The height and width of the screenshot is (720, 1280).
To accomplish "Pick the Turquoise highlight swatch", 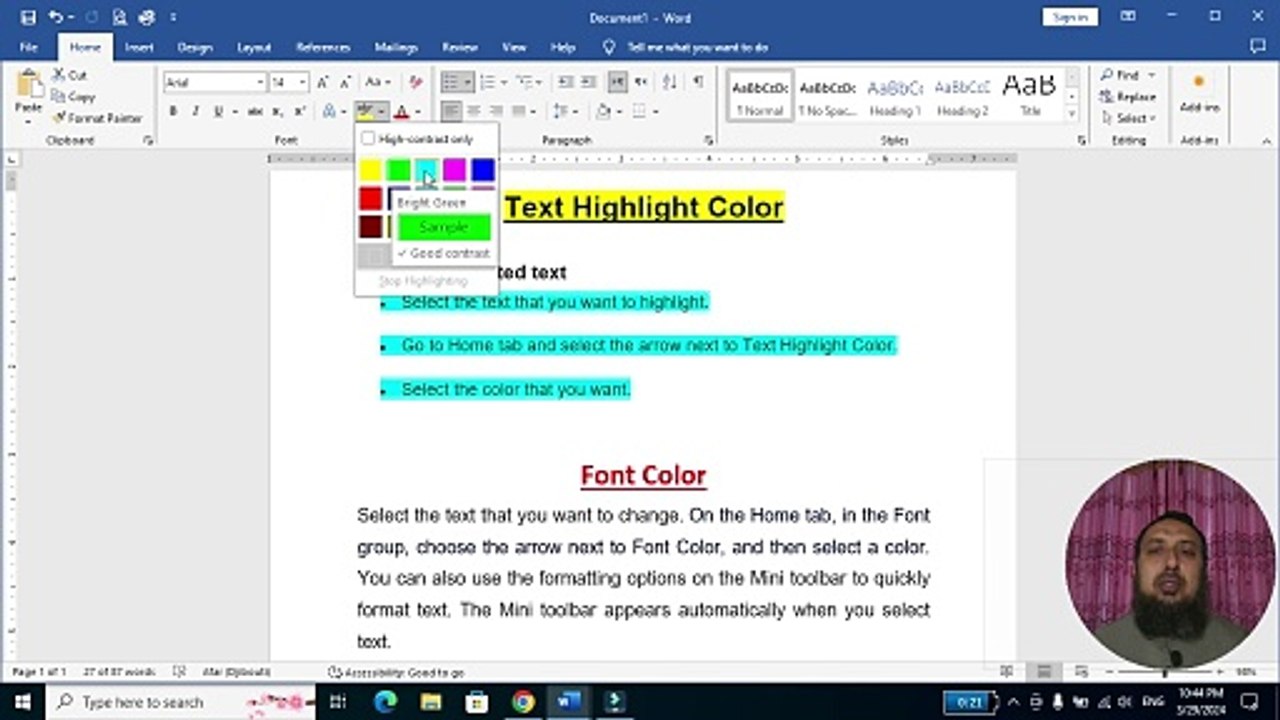I will click(x=427, y=170).
